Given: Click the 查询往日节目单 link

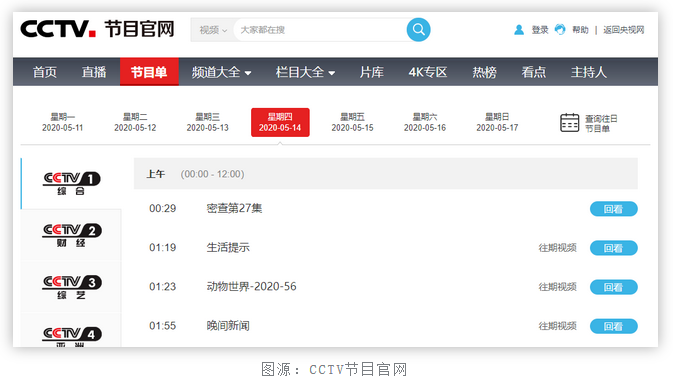Looking at the screenshot, I should pos(601,123).
